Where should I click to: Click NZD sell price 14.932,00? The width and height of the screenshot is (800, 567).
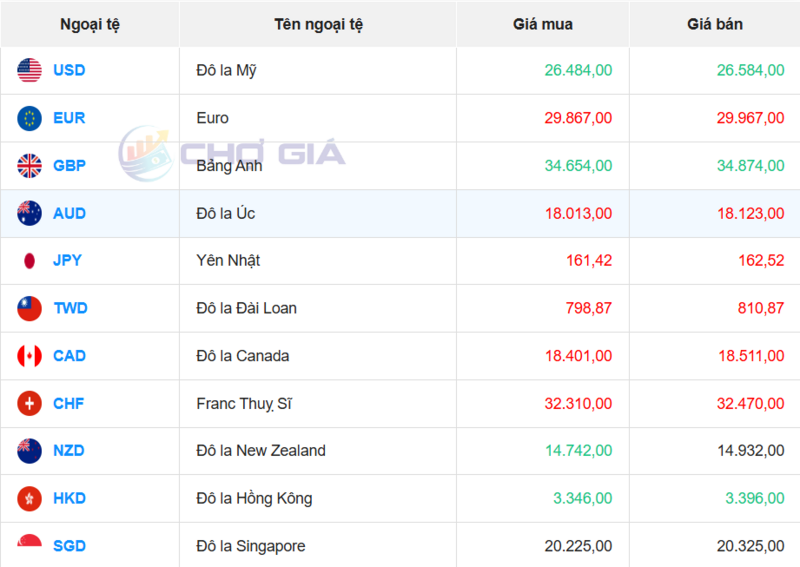(751, 451)
